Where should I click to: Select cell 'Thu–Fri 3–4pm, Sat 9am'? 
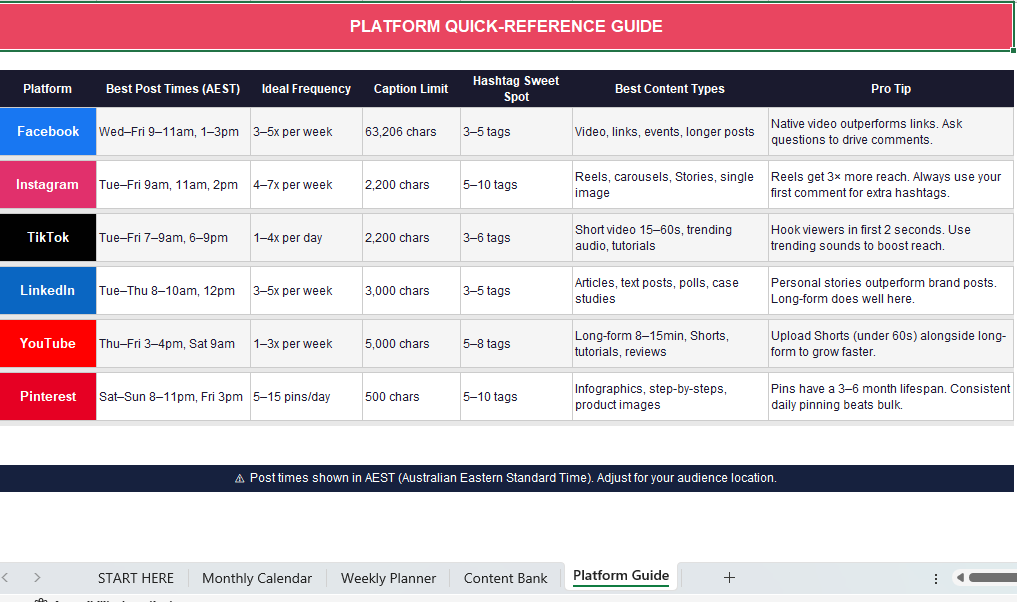[x=173, y=344]
